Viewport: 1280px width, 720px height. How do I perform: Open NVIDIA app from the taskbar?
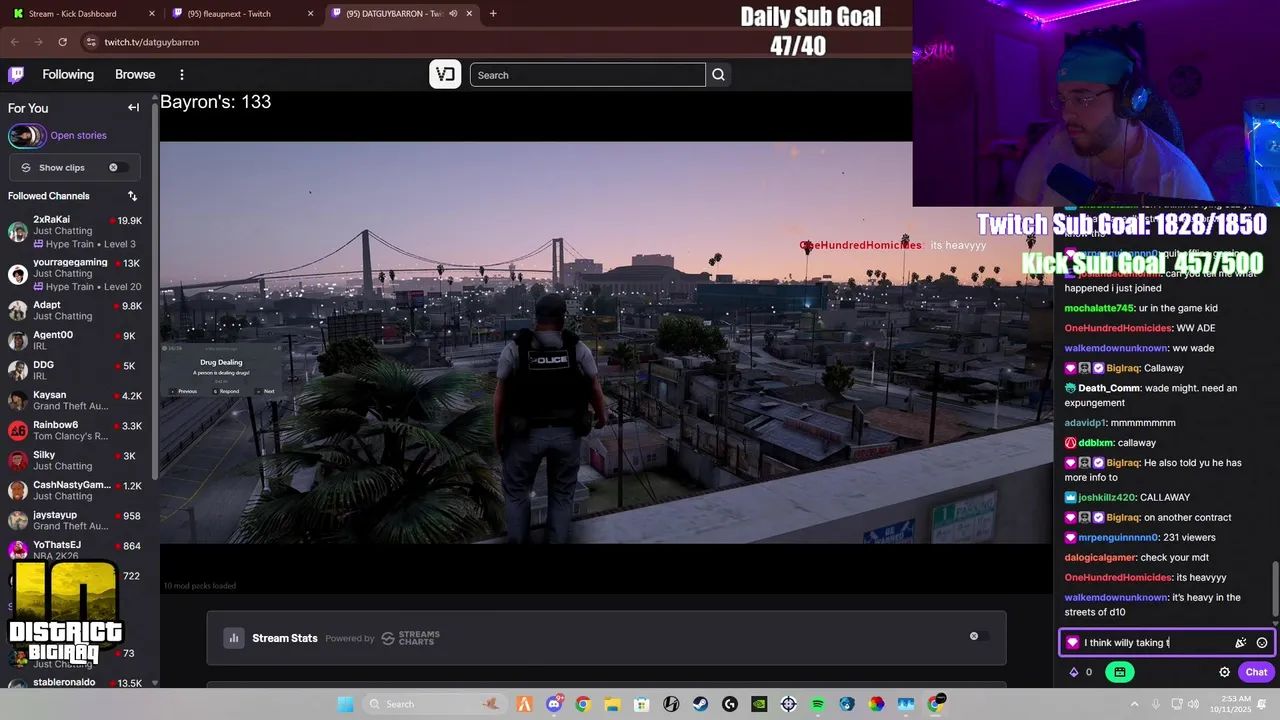[759, 704]
